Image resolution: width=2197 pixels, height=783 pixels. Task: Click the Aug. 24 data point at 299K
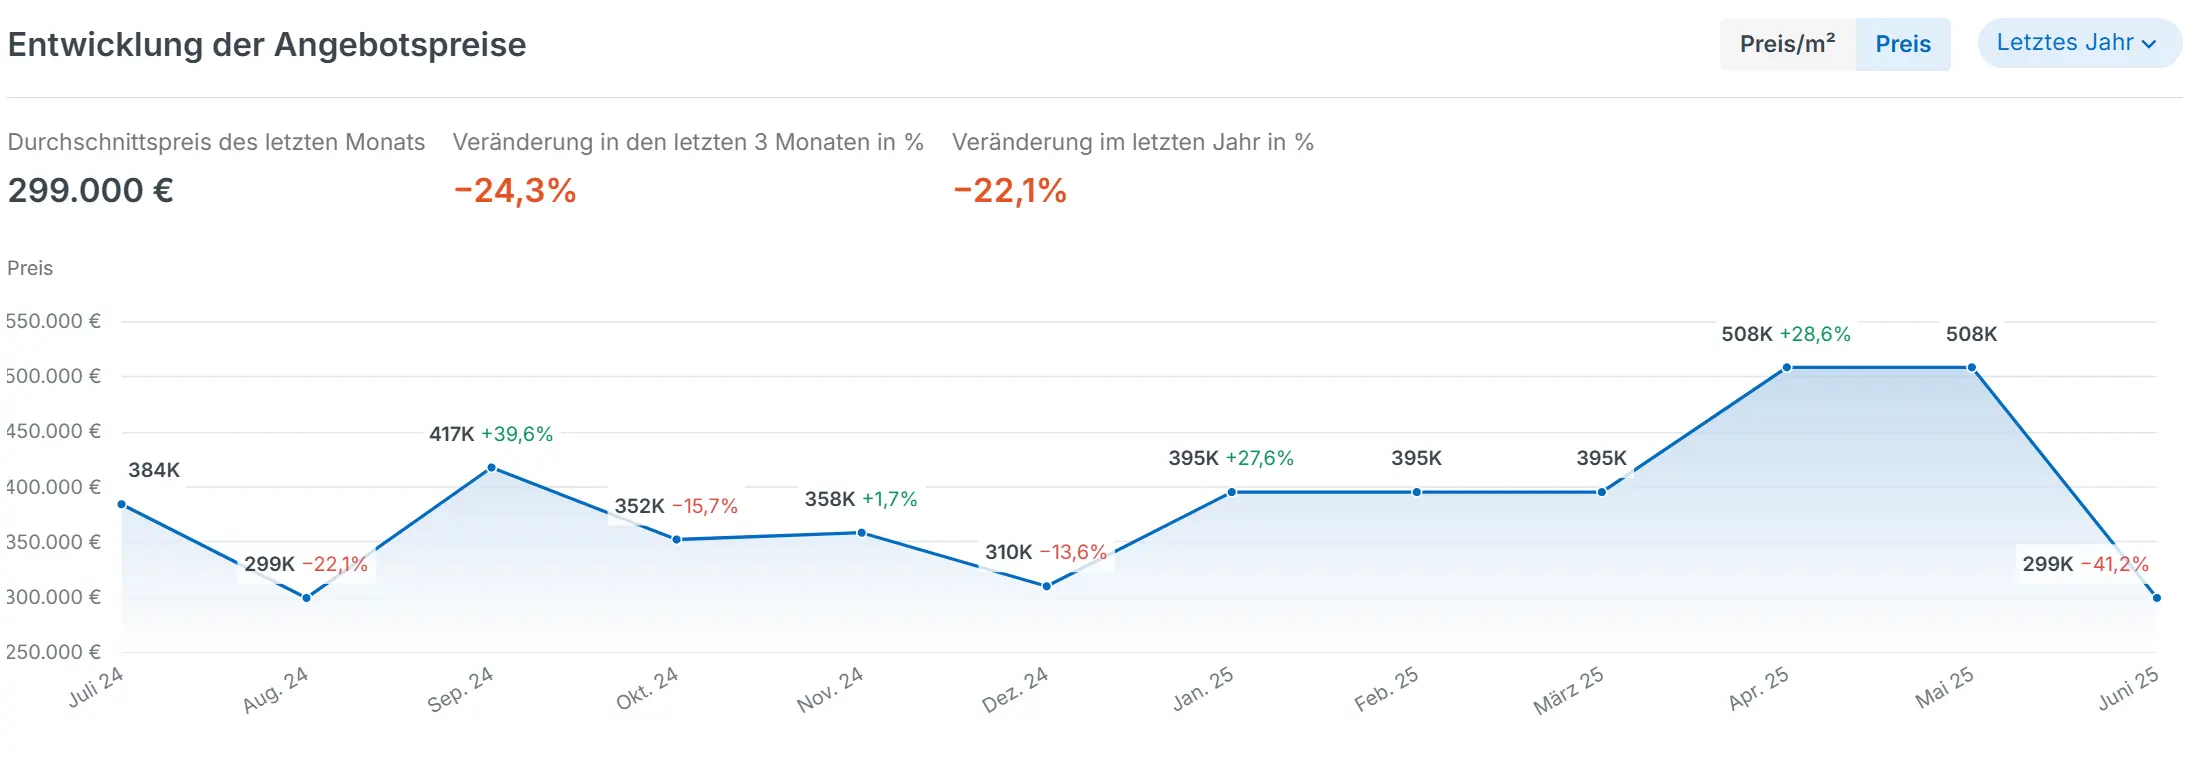click(x=307, y=598)
